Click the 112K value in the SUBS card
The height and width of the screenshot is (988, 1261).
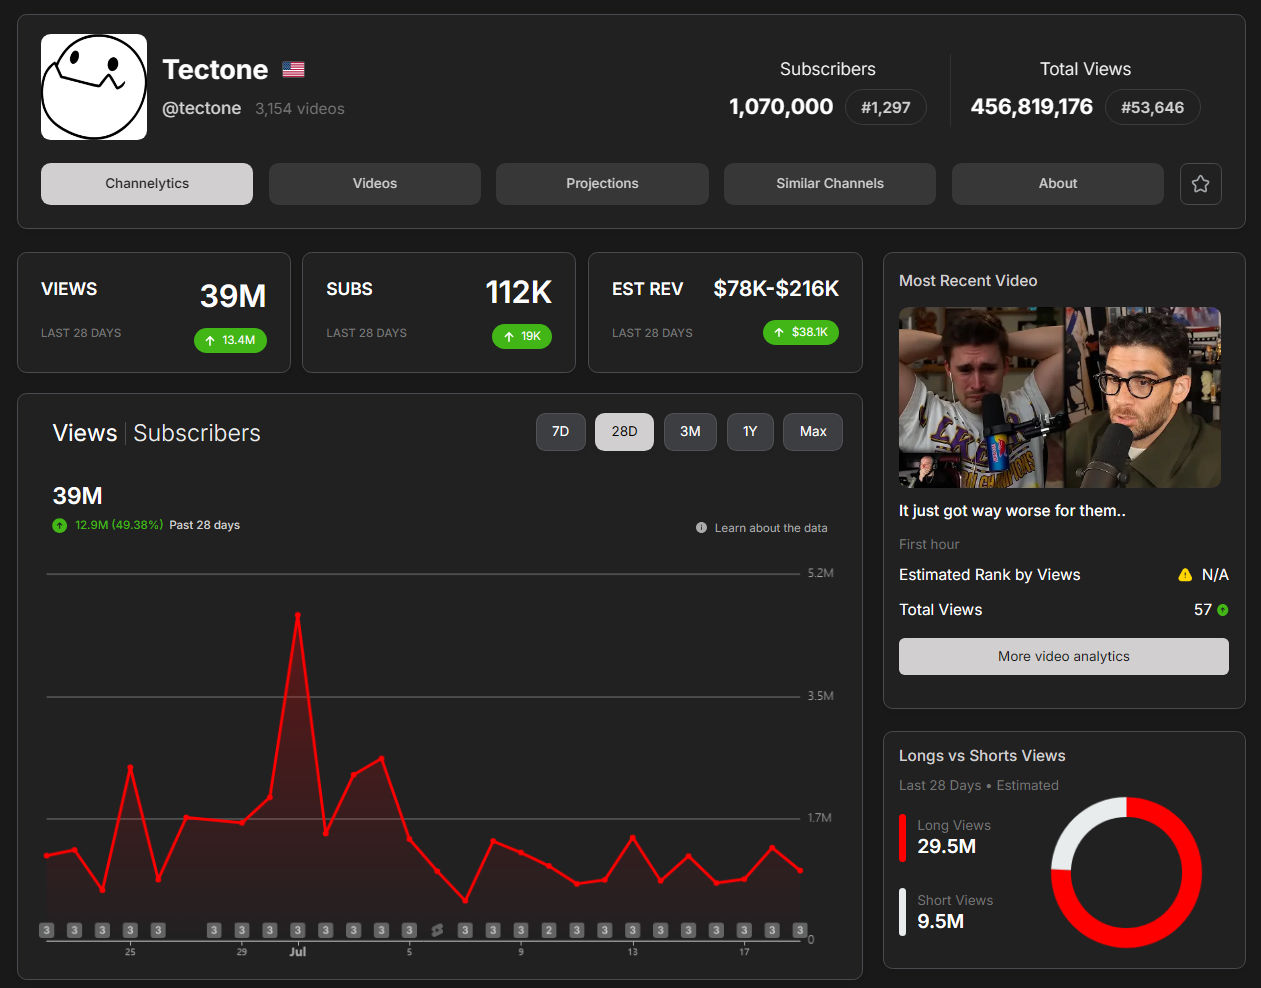coord(519,292)
